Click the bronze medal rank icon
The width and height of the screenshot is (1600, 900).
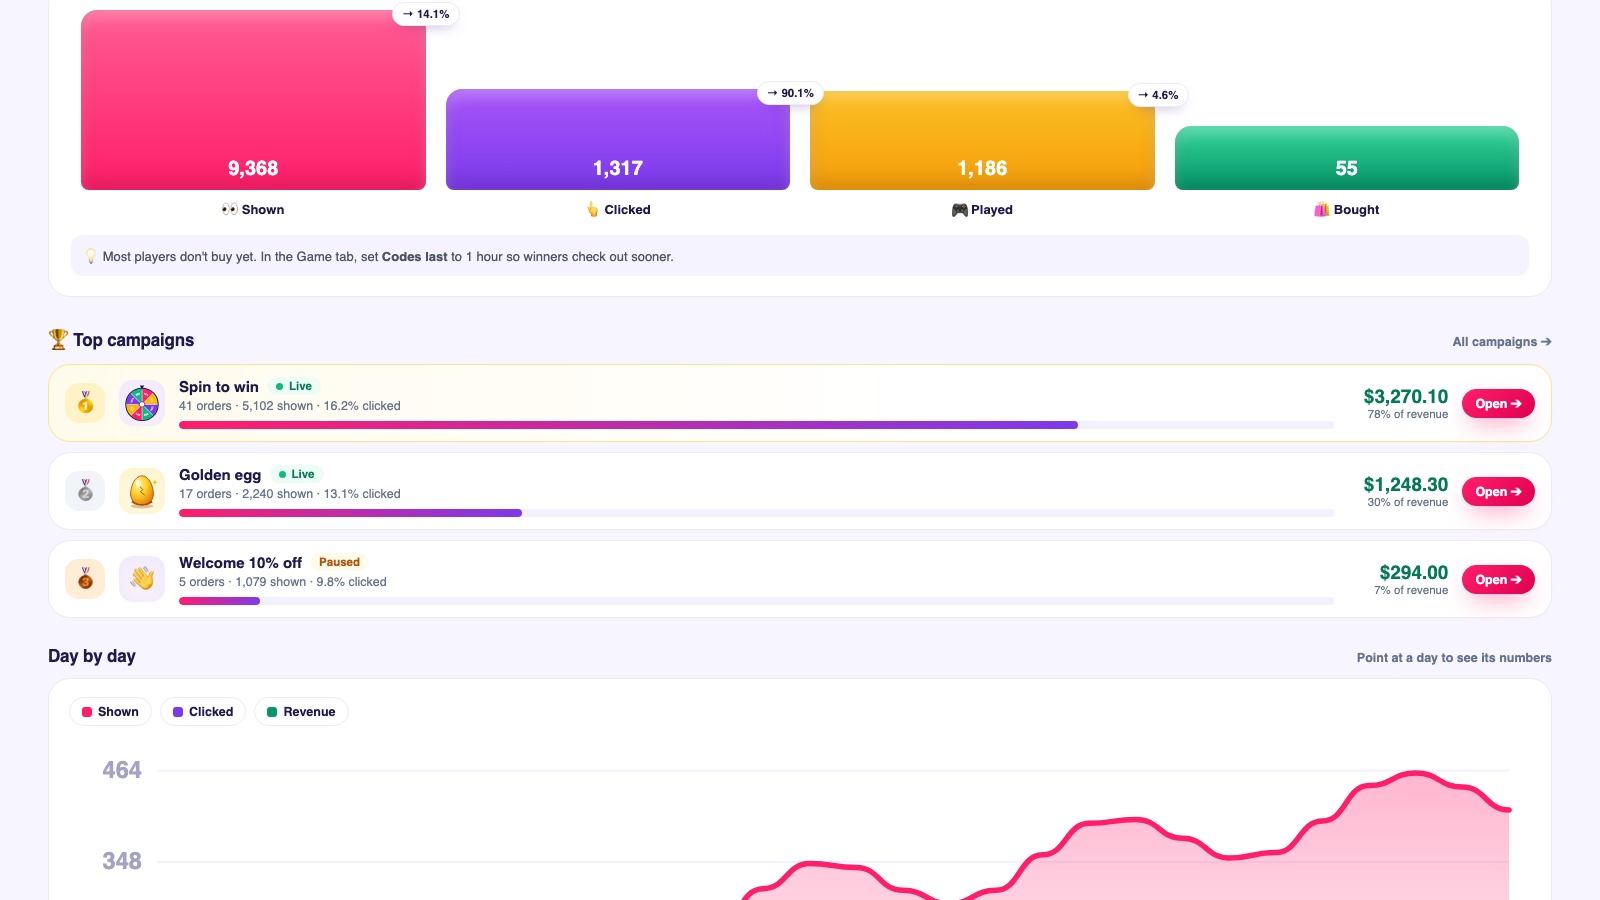coord(85,580)
